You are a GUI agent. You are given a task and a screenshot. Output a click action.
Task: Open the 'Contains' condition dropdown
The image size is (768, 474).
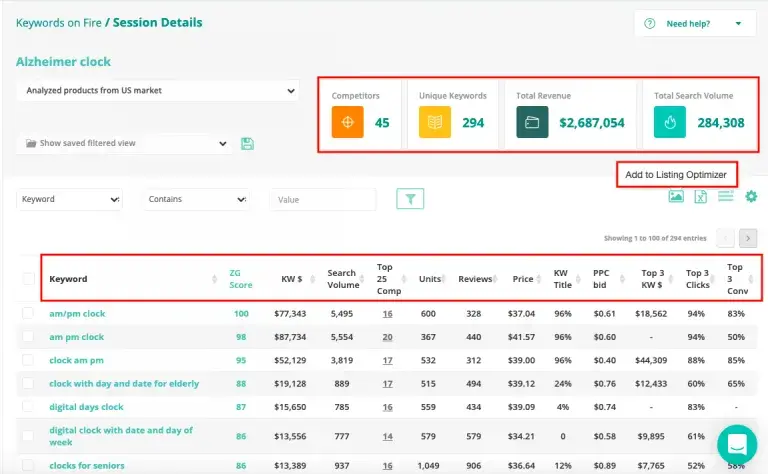(x=196, y=199)
